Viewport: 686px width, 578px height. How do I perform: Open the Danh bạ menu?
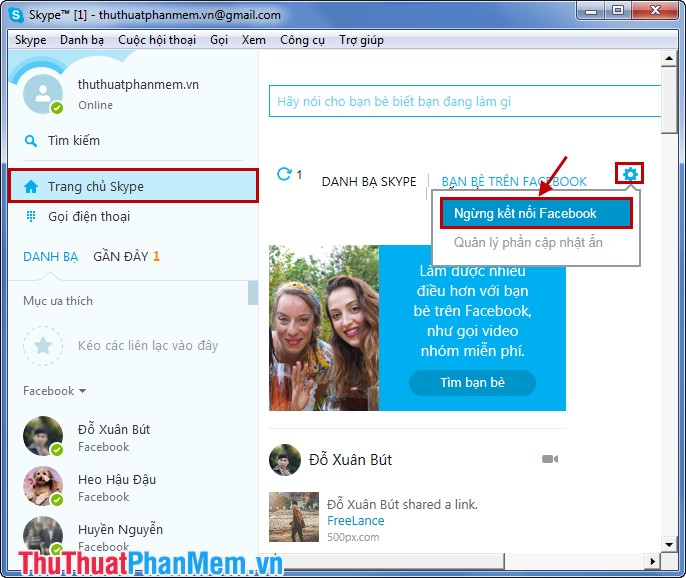pos(82,40)
